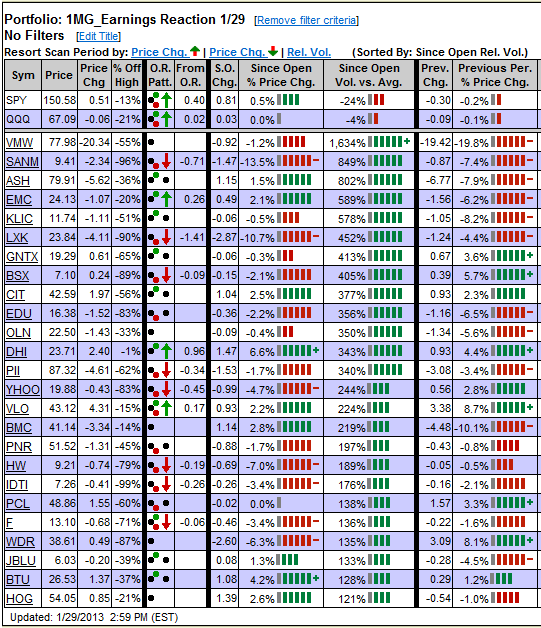Click red down arrow next to Price Chg.

[273, 51]
